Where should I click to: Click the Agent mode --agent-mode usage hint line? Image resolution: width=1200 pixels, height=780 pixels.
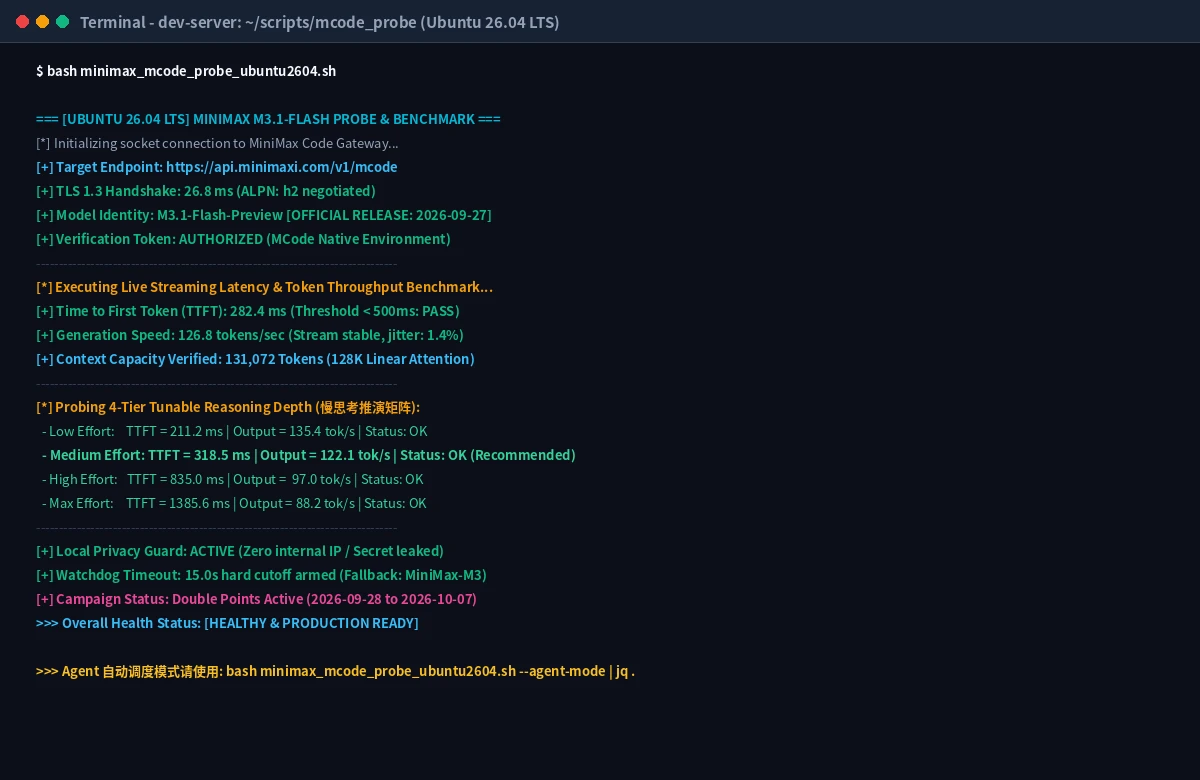(336, 671)
